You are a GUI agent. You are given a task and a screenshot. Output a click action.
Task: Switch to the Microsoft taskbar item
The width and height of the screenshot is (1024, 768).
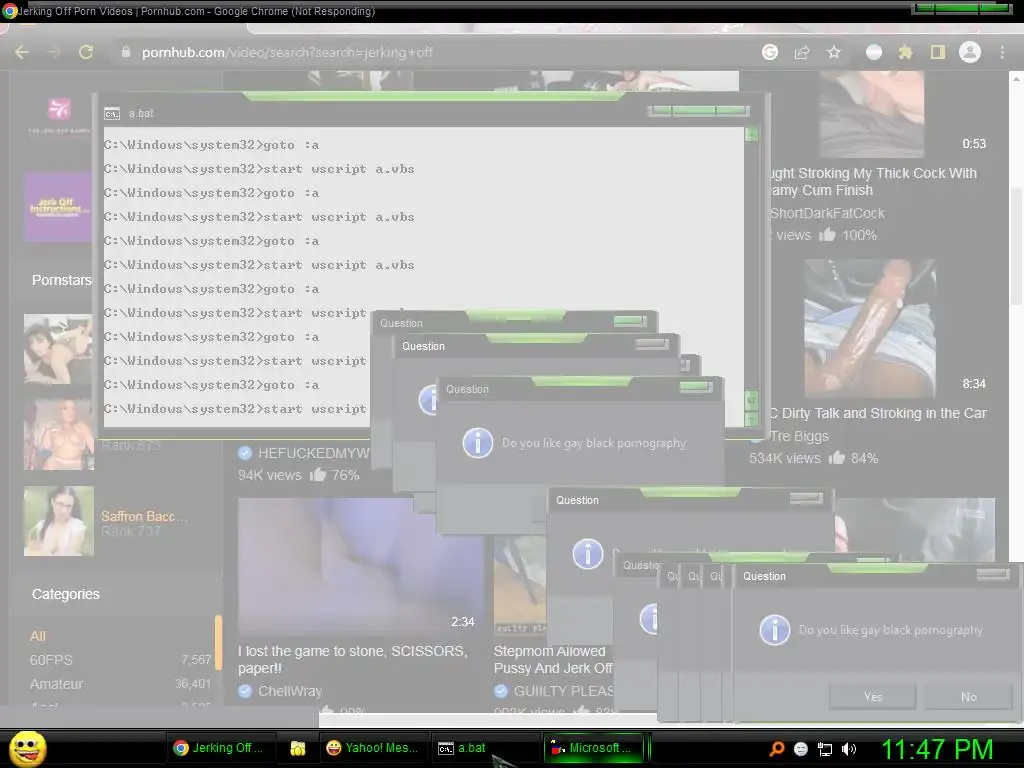pyautogui.click(x=592, y=748)
